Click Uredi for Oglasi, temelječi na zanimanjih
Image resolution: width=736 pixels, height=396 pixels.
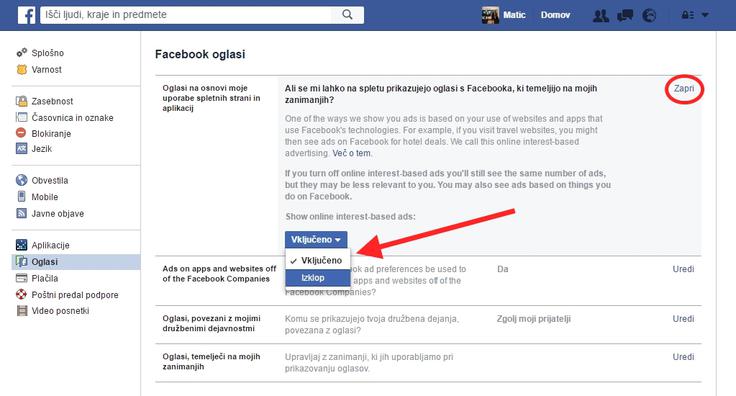683,357
